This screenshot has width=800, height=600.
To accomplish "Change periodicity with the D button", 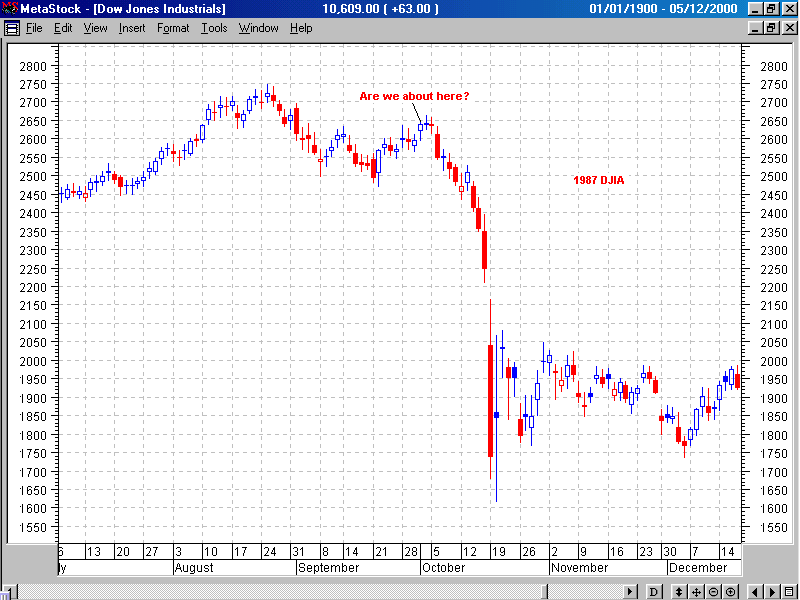I will (x=654, y=592).
